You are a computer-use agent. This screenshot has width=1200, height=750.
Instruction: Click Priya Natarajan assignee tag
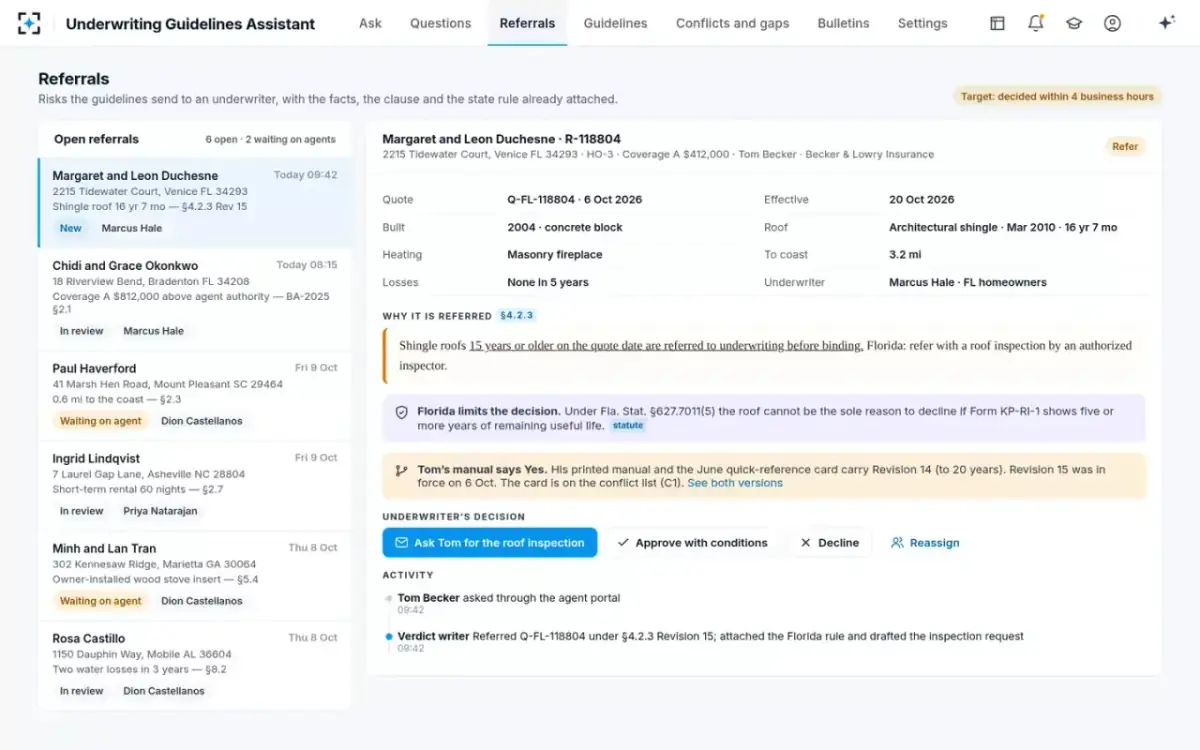[160, 511]
